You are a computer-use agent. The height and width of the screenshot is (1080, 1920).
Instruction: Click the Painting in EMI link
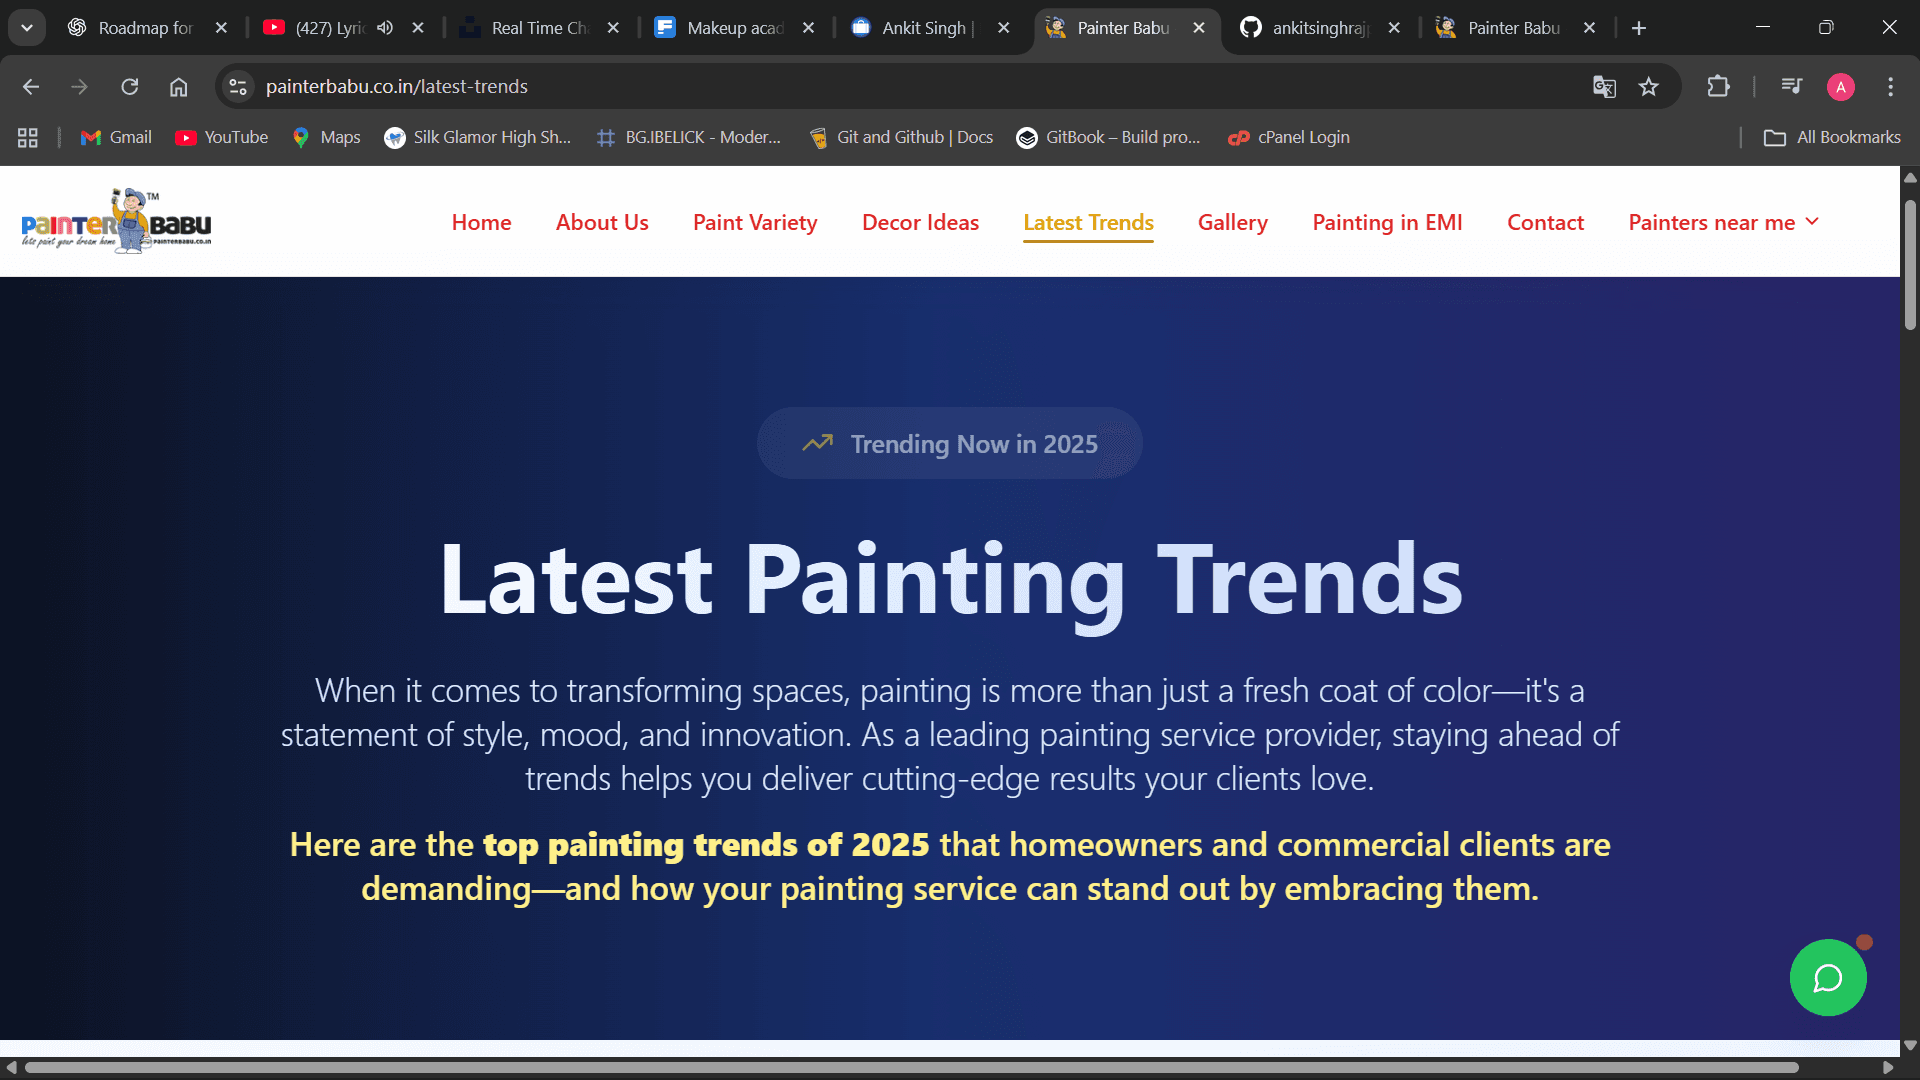(x=1387, y=222)
